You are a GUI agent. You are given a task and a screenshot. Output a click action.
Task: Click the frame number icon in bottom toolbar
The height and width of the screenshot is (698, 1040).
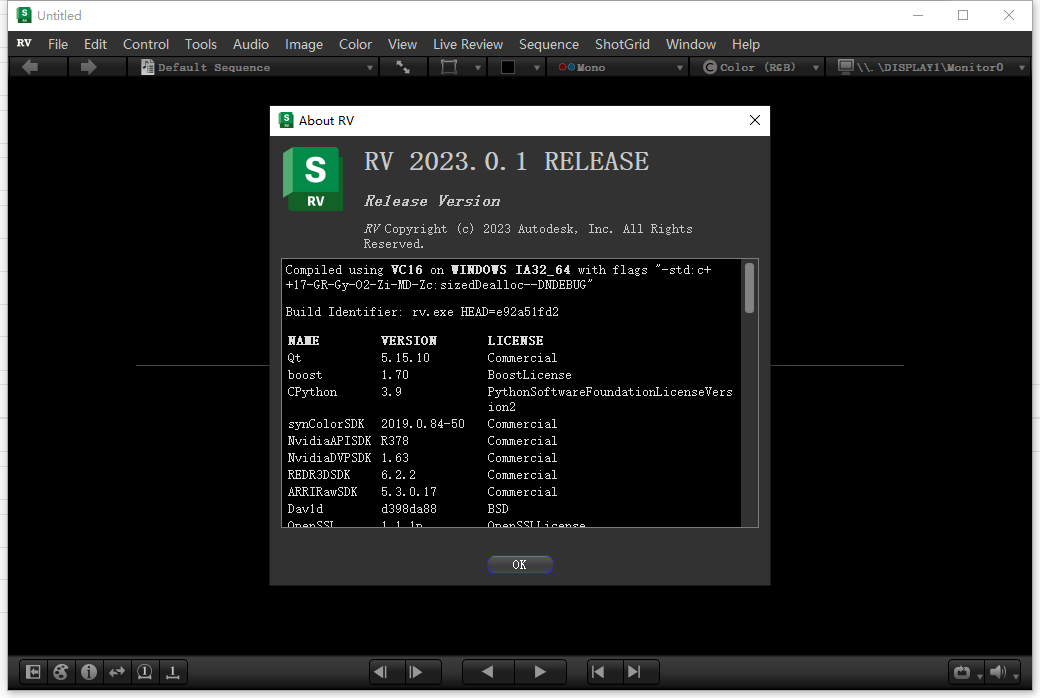pos(144,672)
